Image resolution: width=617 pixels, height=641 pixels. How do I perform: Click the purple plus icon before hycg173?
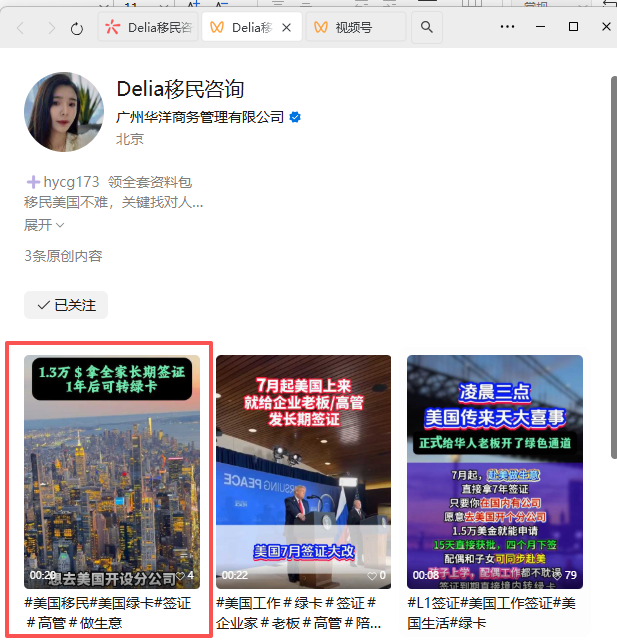pyautogui.click(x=33, y=182)
